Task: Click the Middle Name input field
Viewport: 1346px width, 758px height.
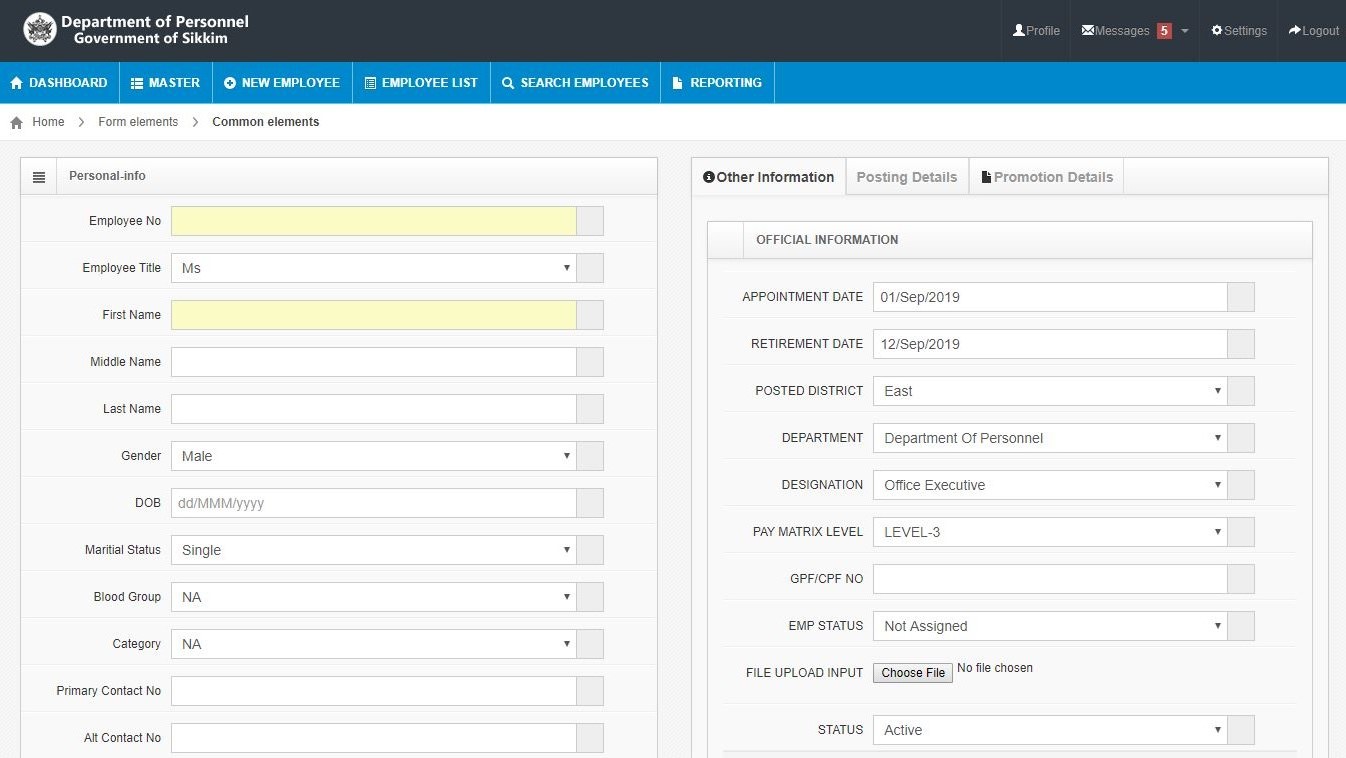Action: [x=374, y=362]
